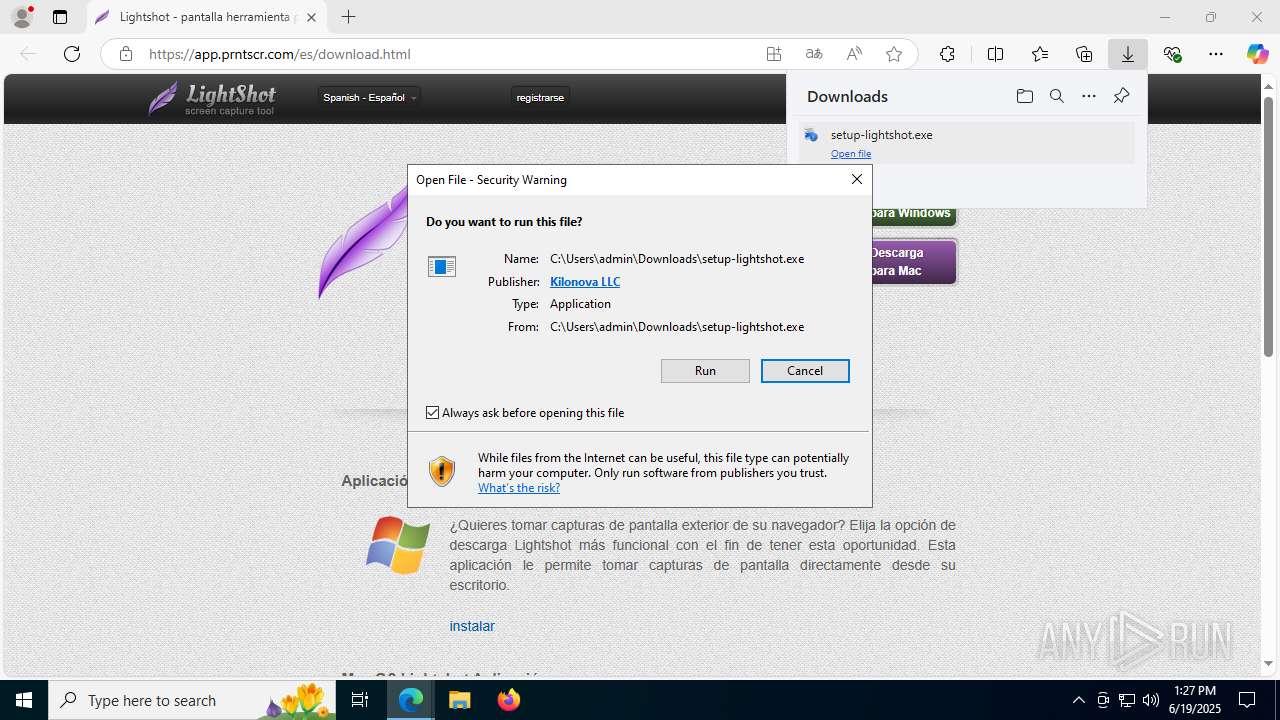Add page to favorites star icon
This screenshot has height=720, width=1280.
point(894,54)
